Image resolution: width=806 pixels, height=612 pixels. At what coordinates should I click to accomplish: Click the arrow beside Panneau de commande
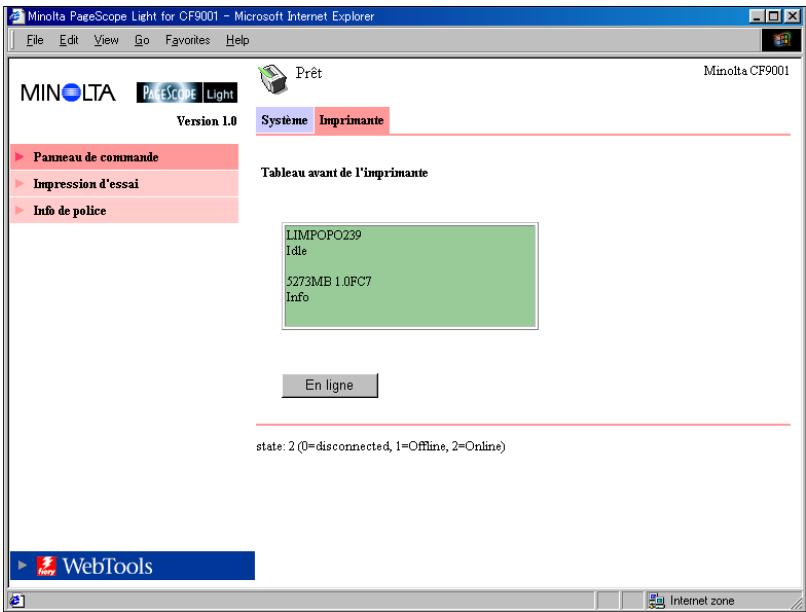(20, 157)
